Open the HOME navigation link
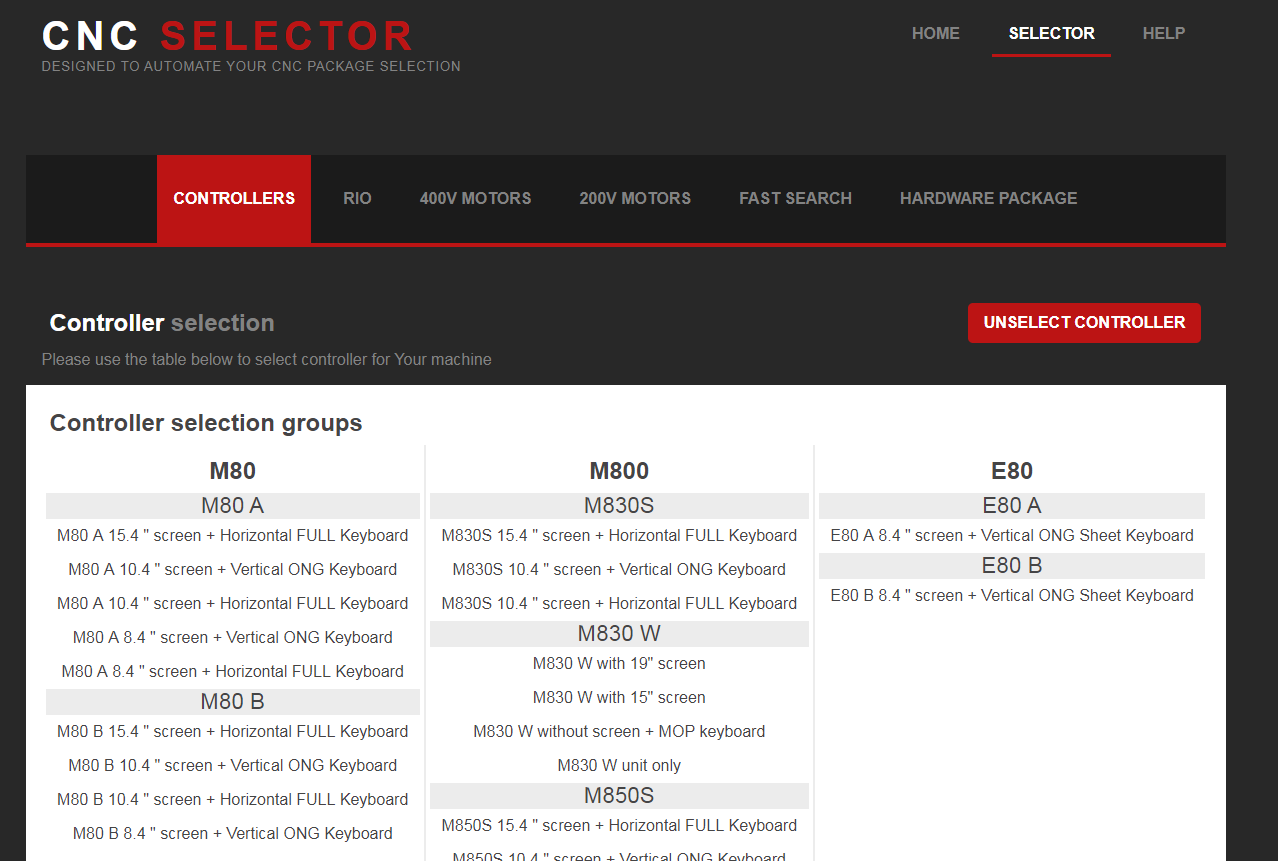The height and width of the screenshot is (861, 1278). click(x=935, y=33)
